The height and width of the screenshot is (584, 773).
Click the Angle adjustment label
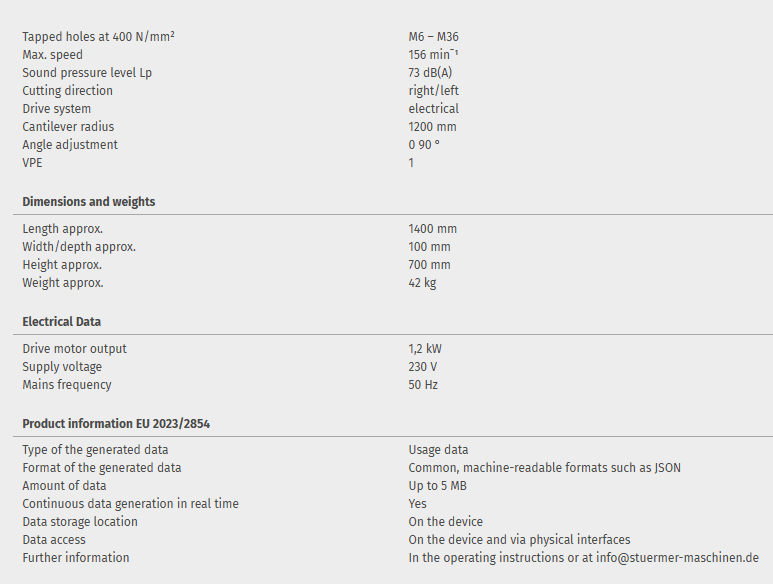70,145
